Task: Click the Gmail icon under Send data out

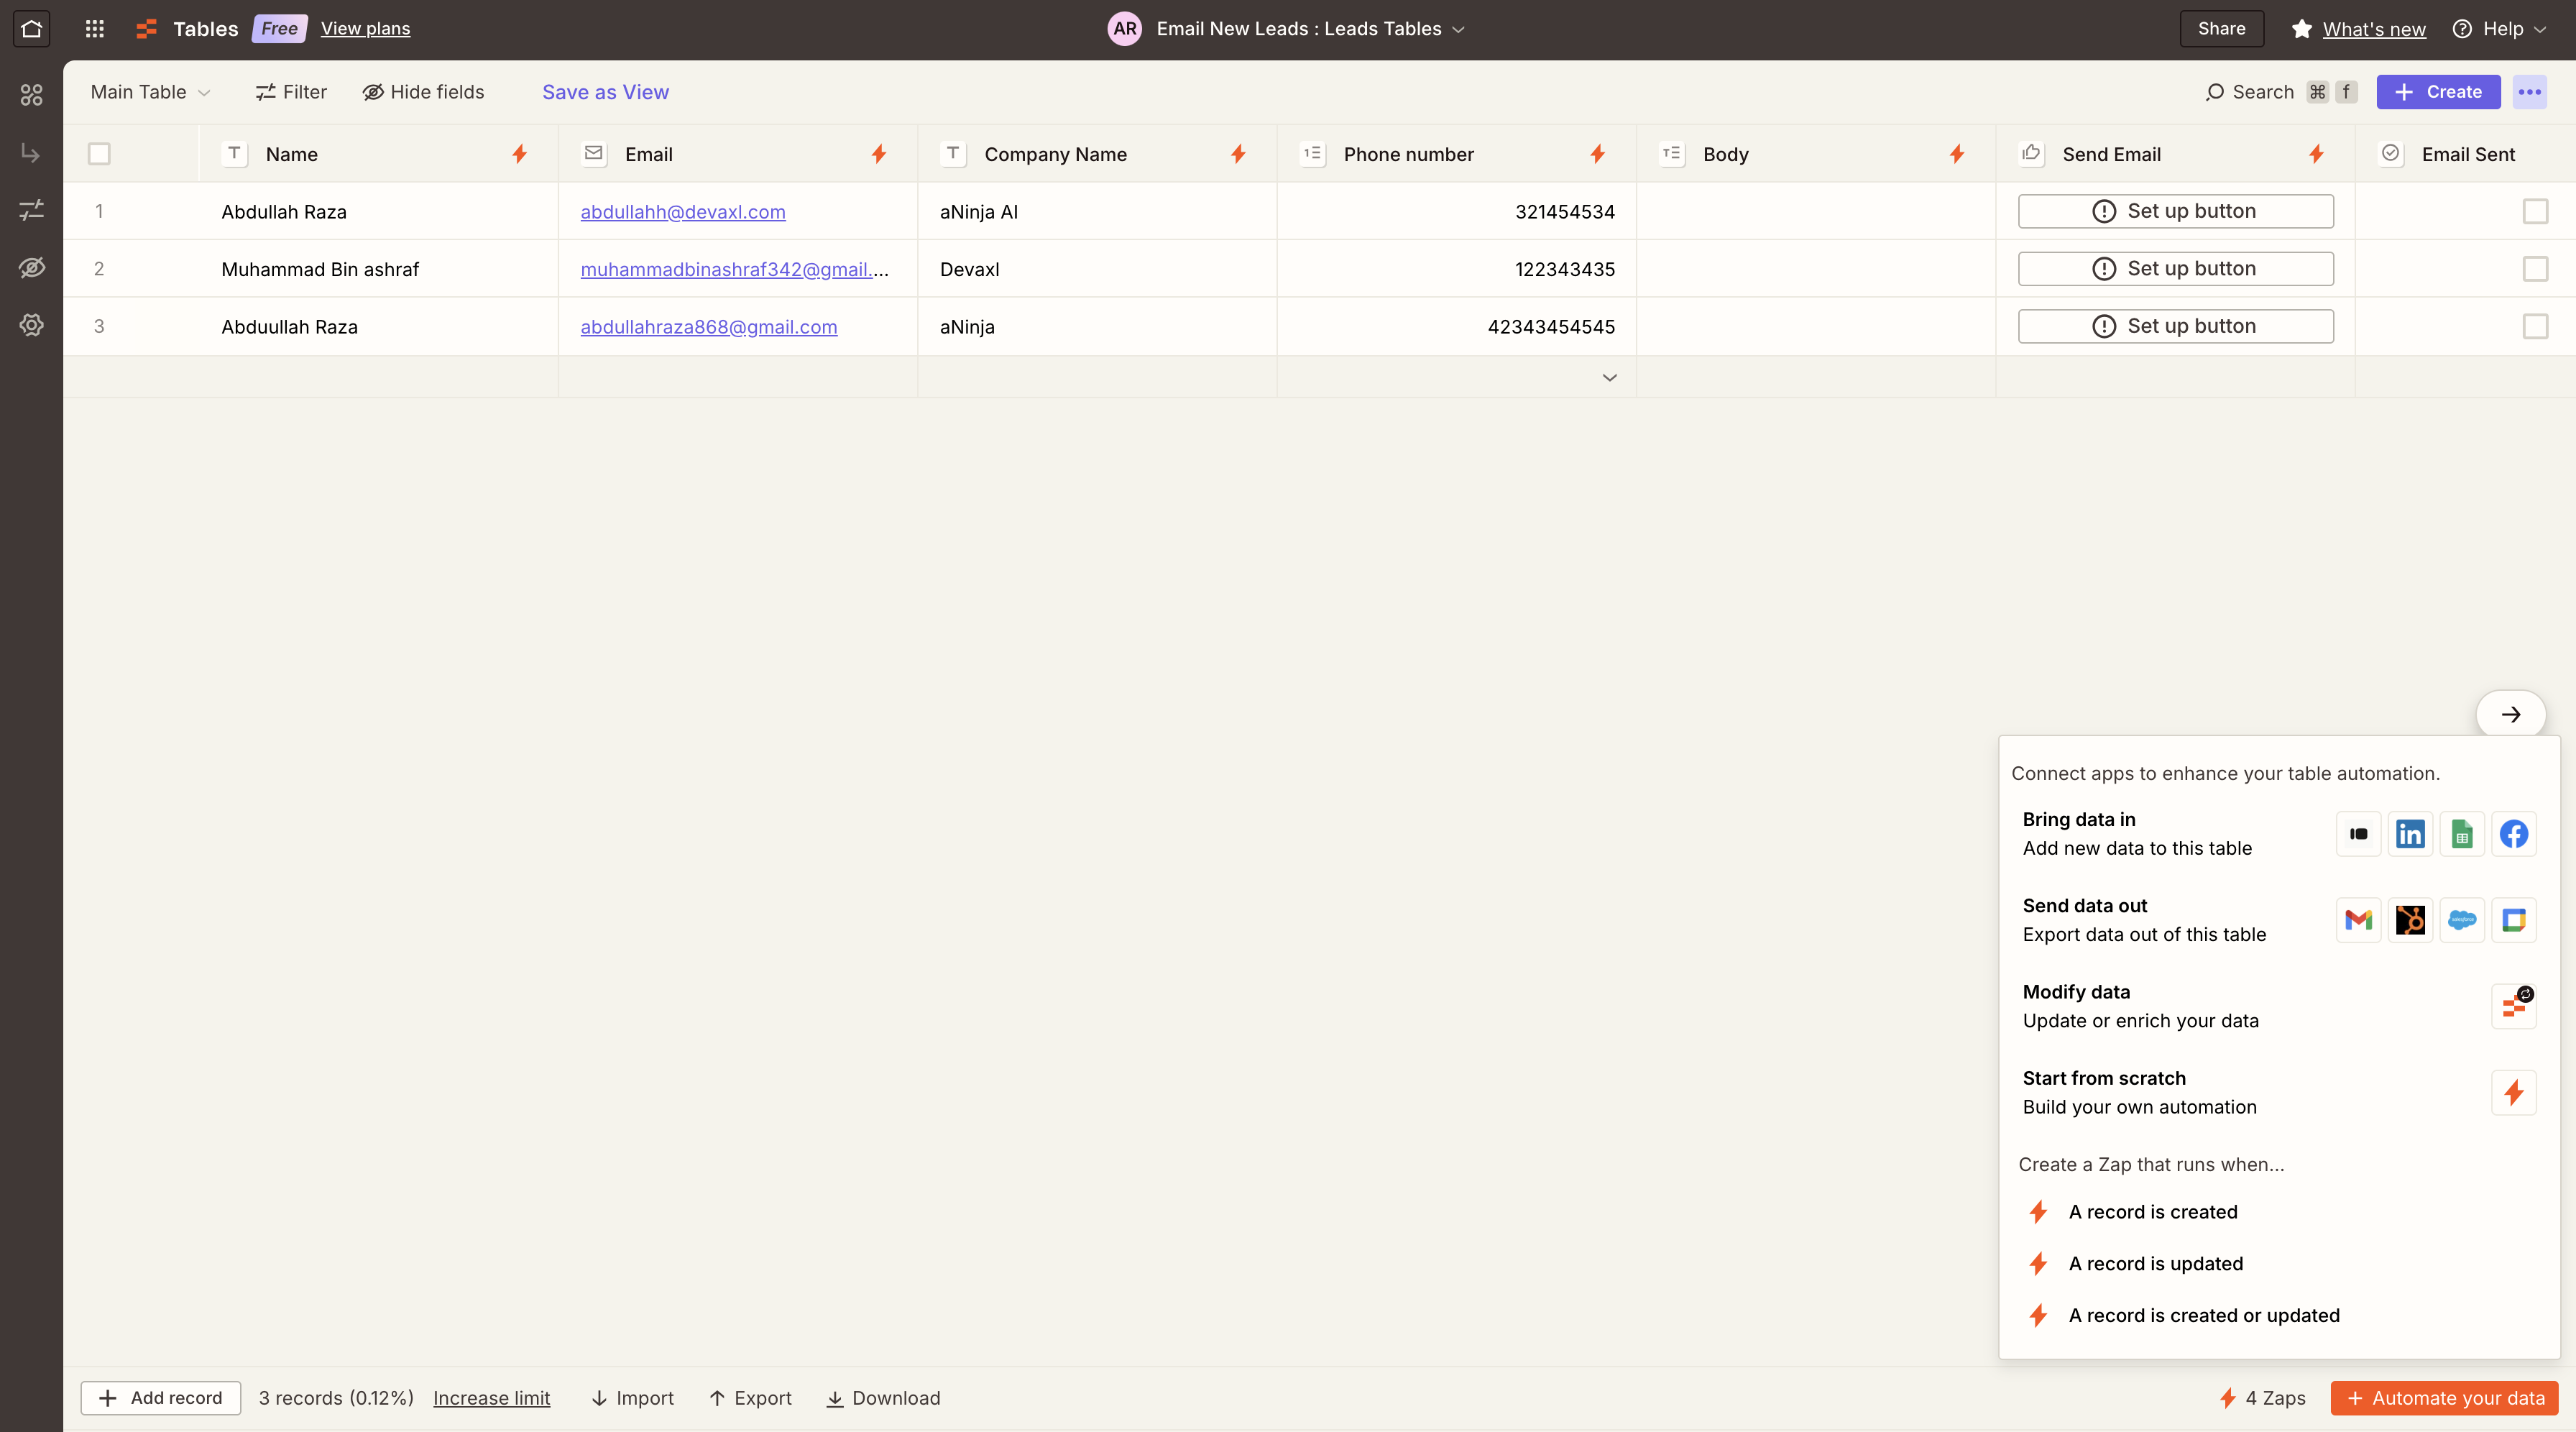Action: click(2358, 920)
